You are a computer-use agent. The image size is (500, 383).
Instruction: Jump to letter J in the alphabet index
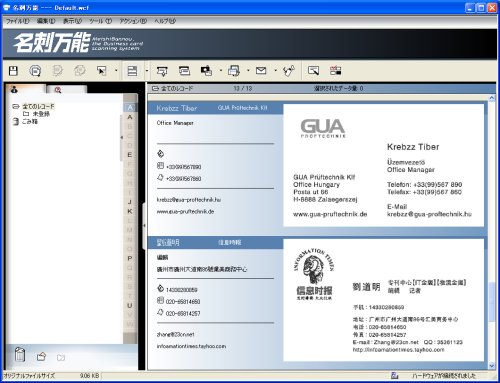130,202
